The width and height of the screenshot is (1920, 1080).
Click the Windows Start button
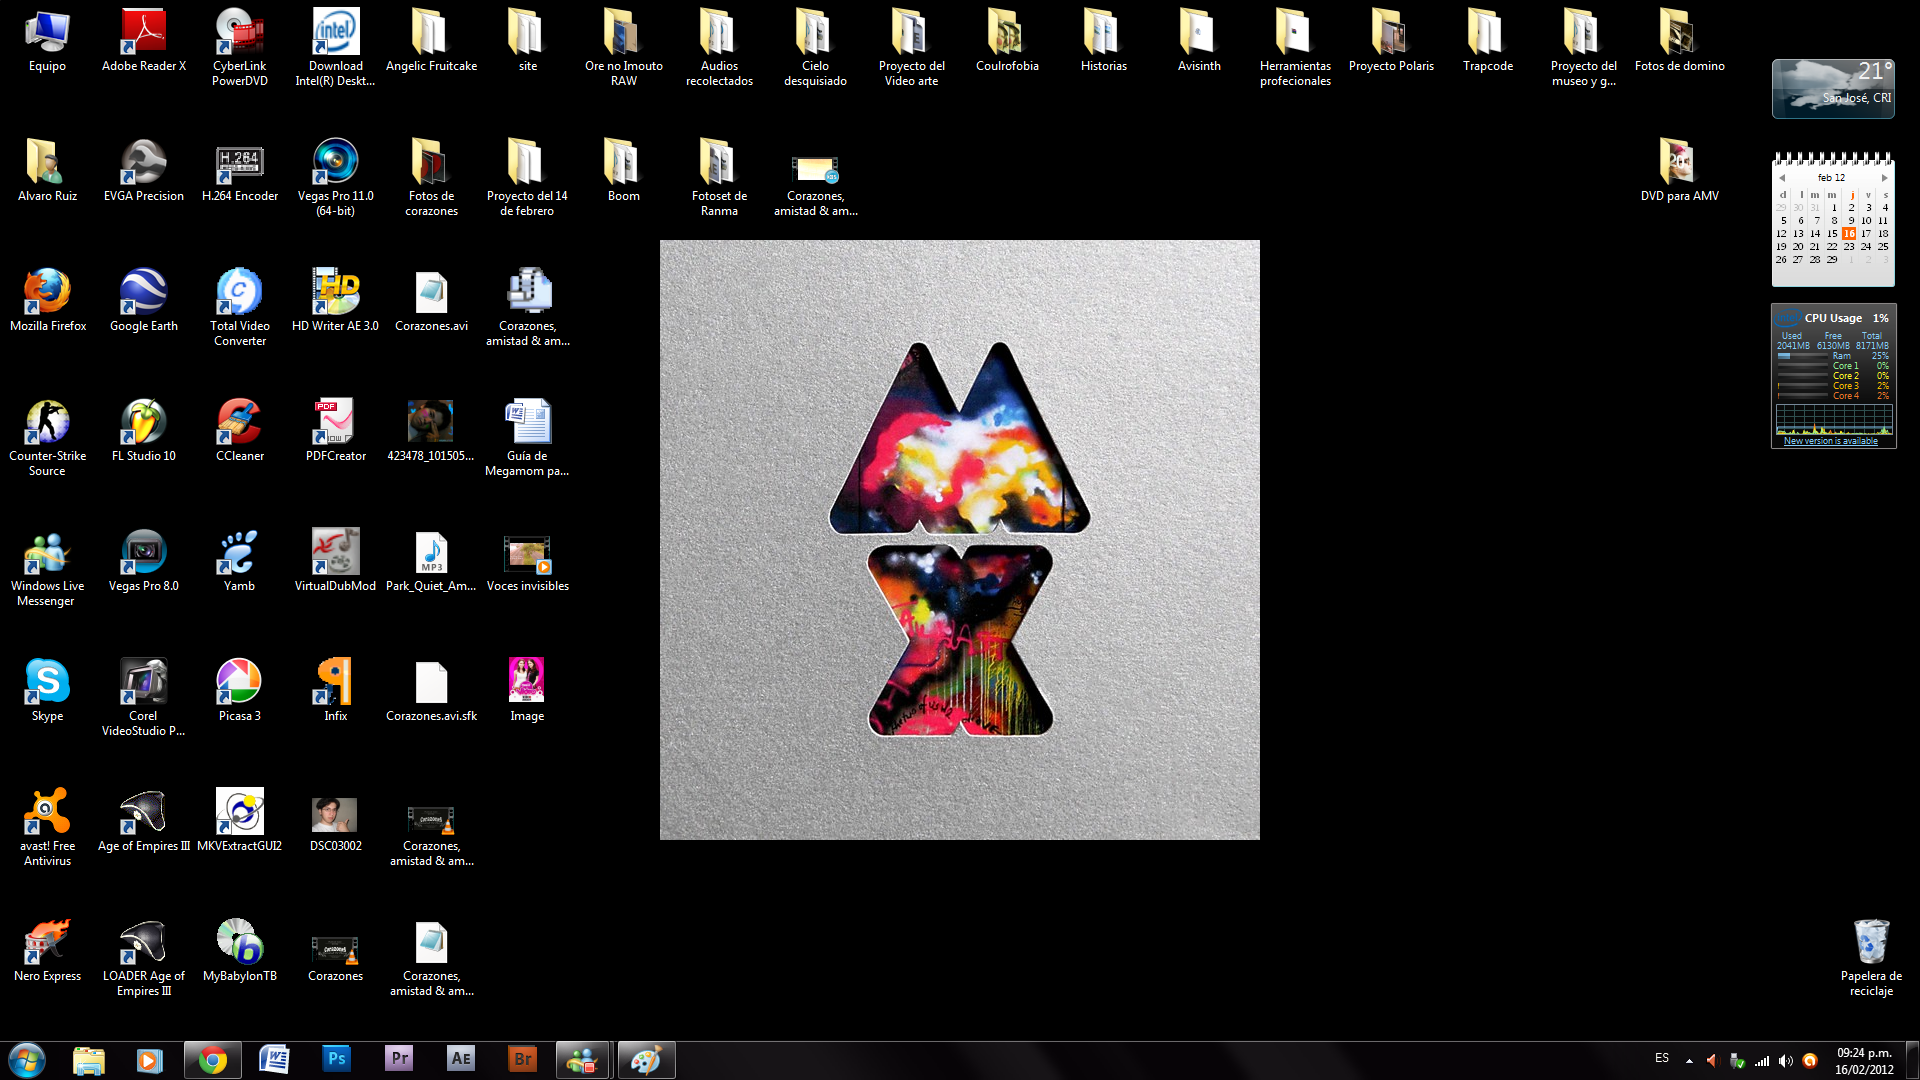[27, 1060]
